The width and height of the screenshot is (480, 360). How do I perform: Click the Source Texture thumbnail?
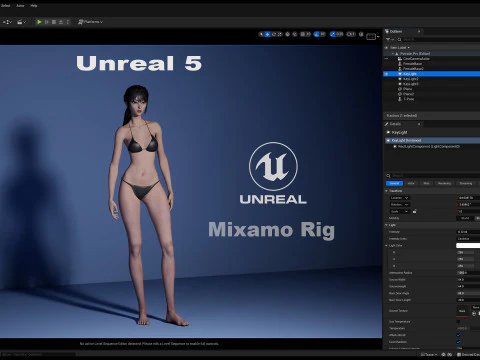click(x=462, y=311)
